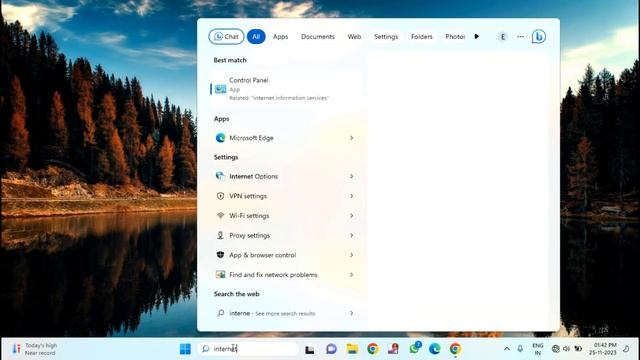Open weather widget Today's high
The image size is (640, 360).
pos(35,349)
